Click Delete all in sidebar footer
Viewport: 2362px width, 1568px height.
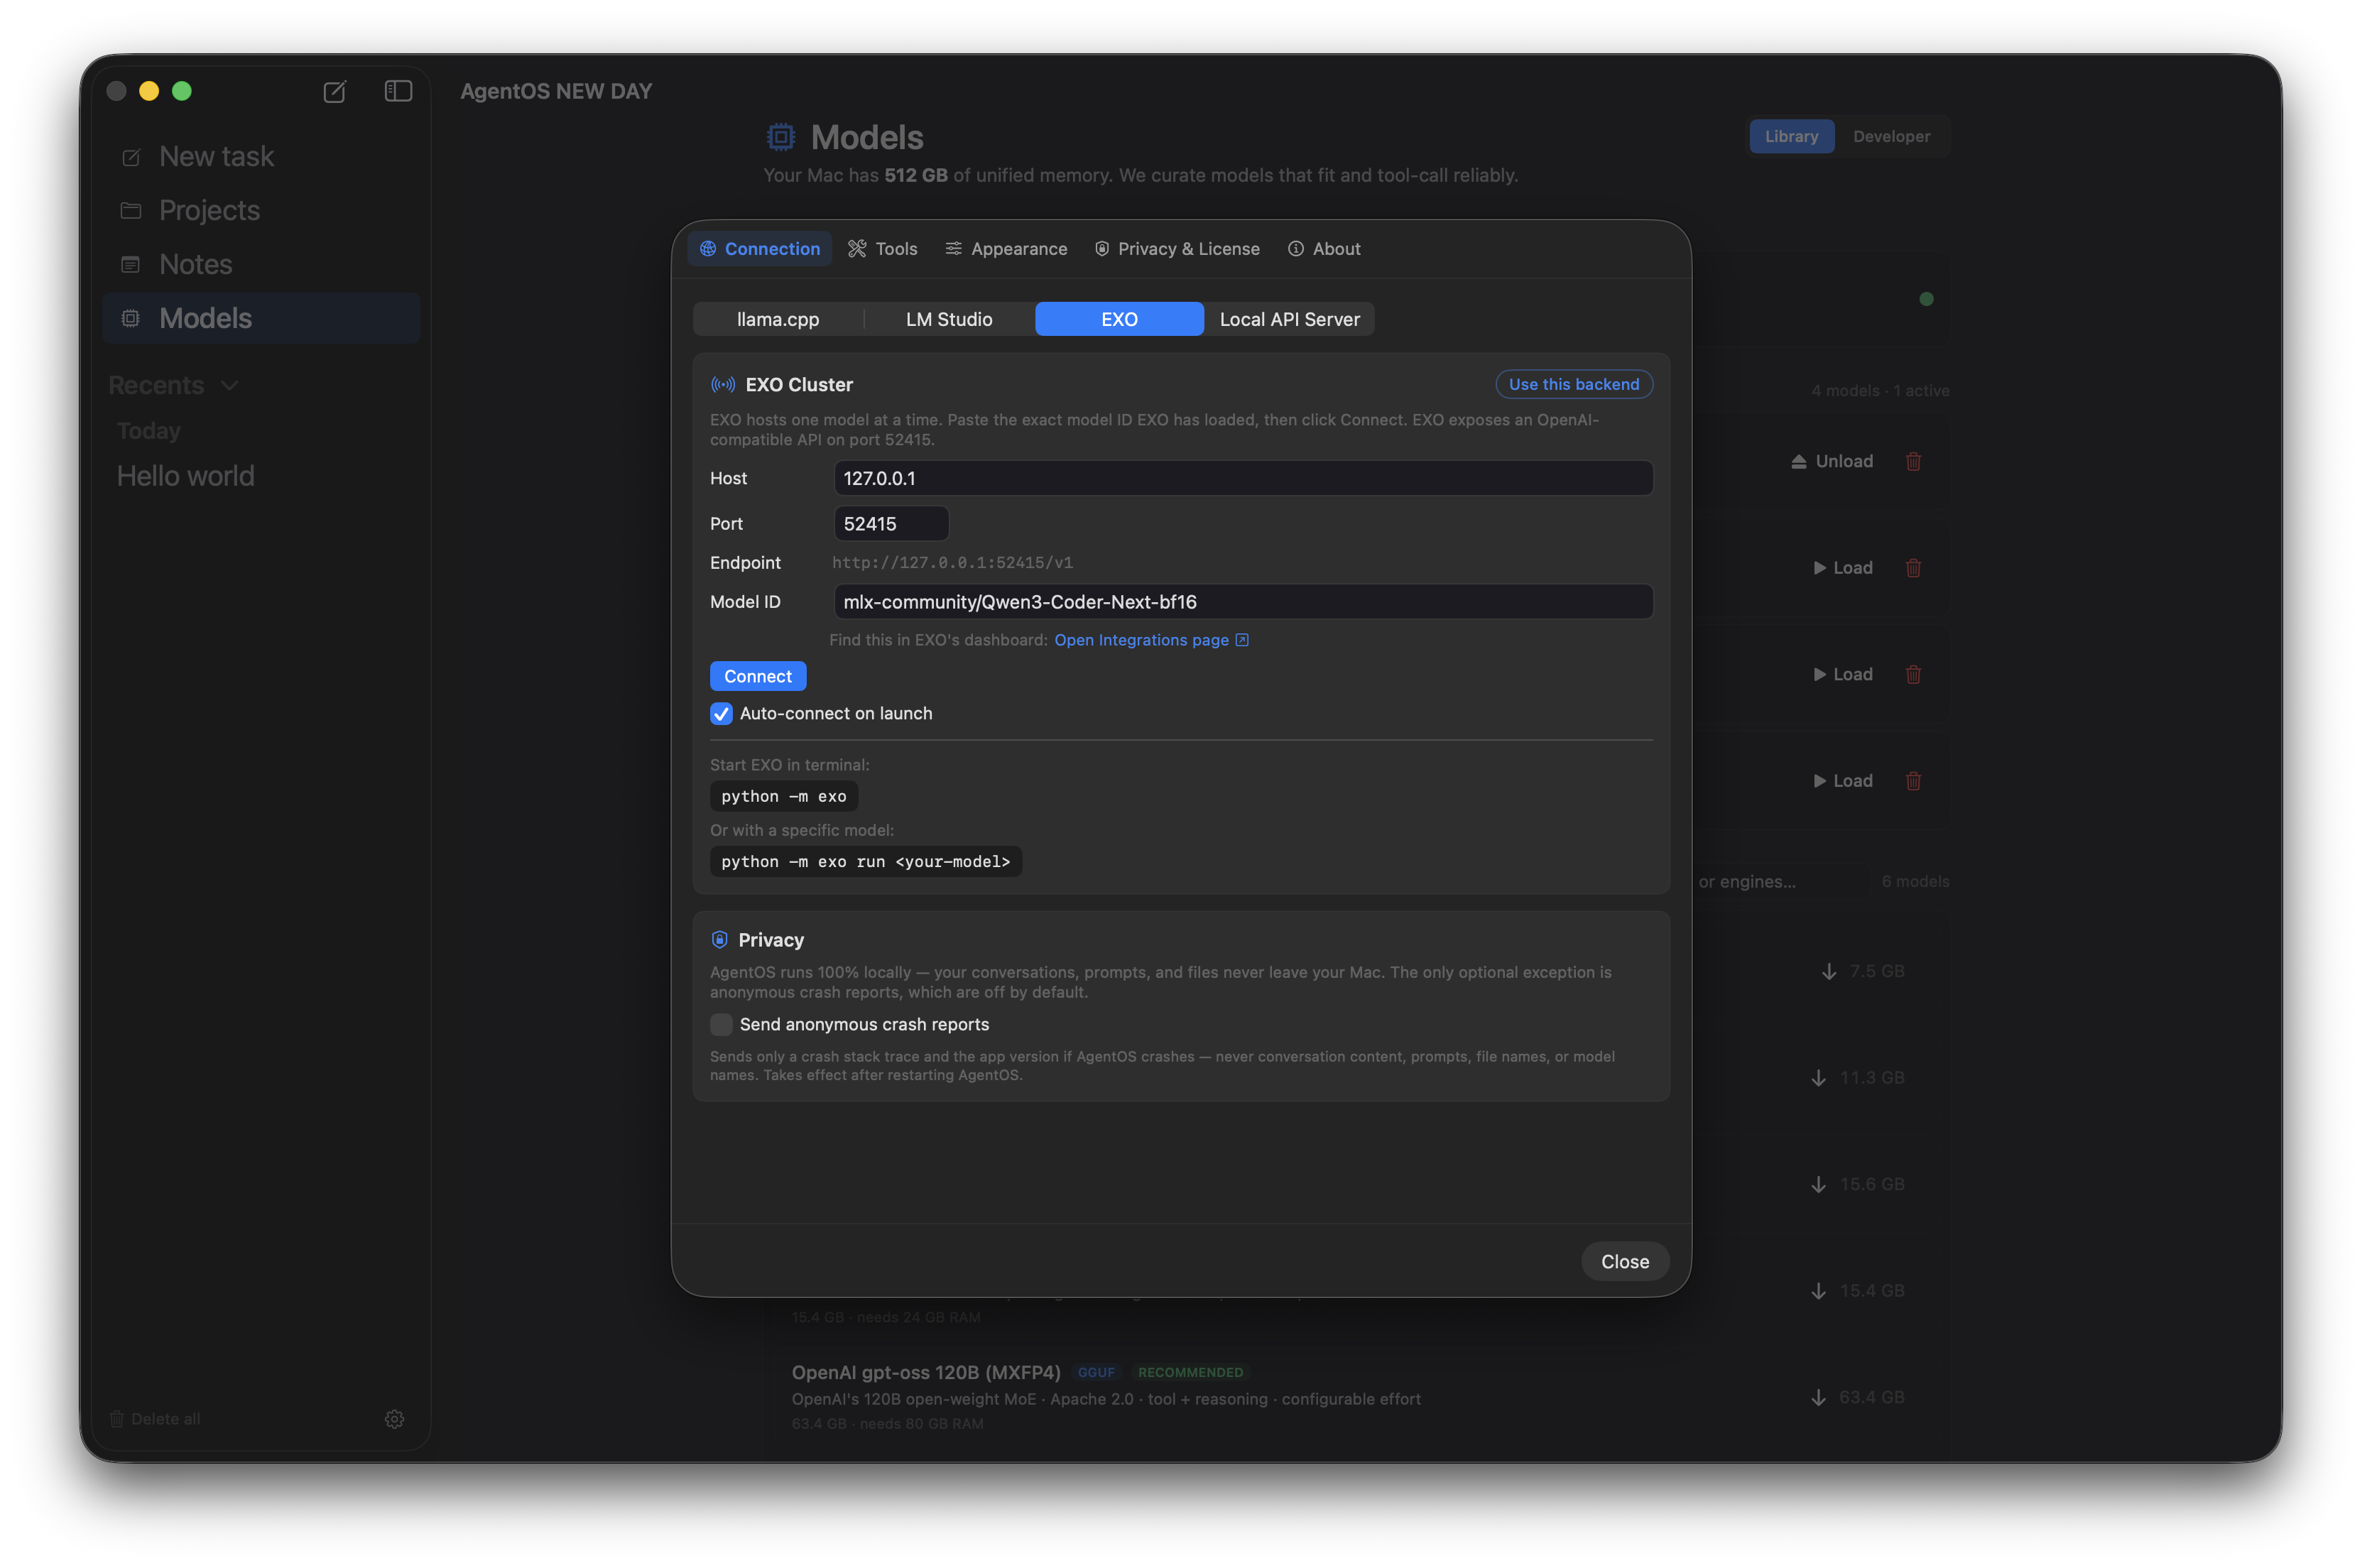tap(155, 1419)
